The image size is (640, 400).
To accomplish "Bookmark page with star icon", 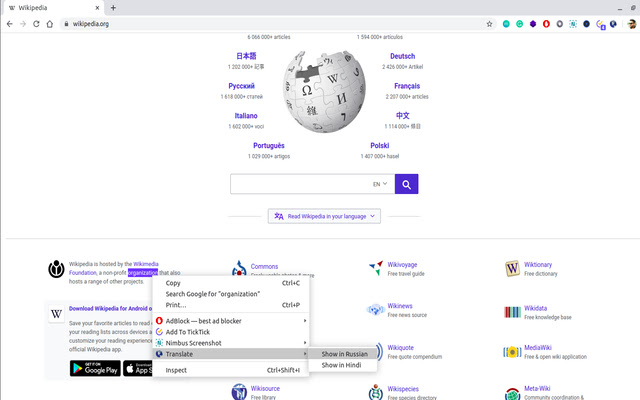I will [x=489, y=23].
